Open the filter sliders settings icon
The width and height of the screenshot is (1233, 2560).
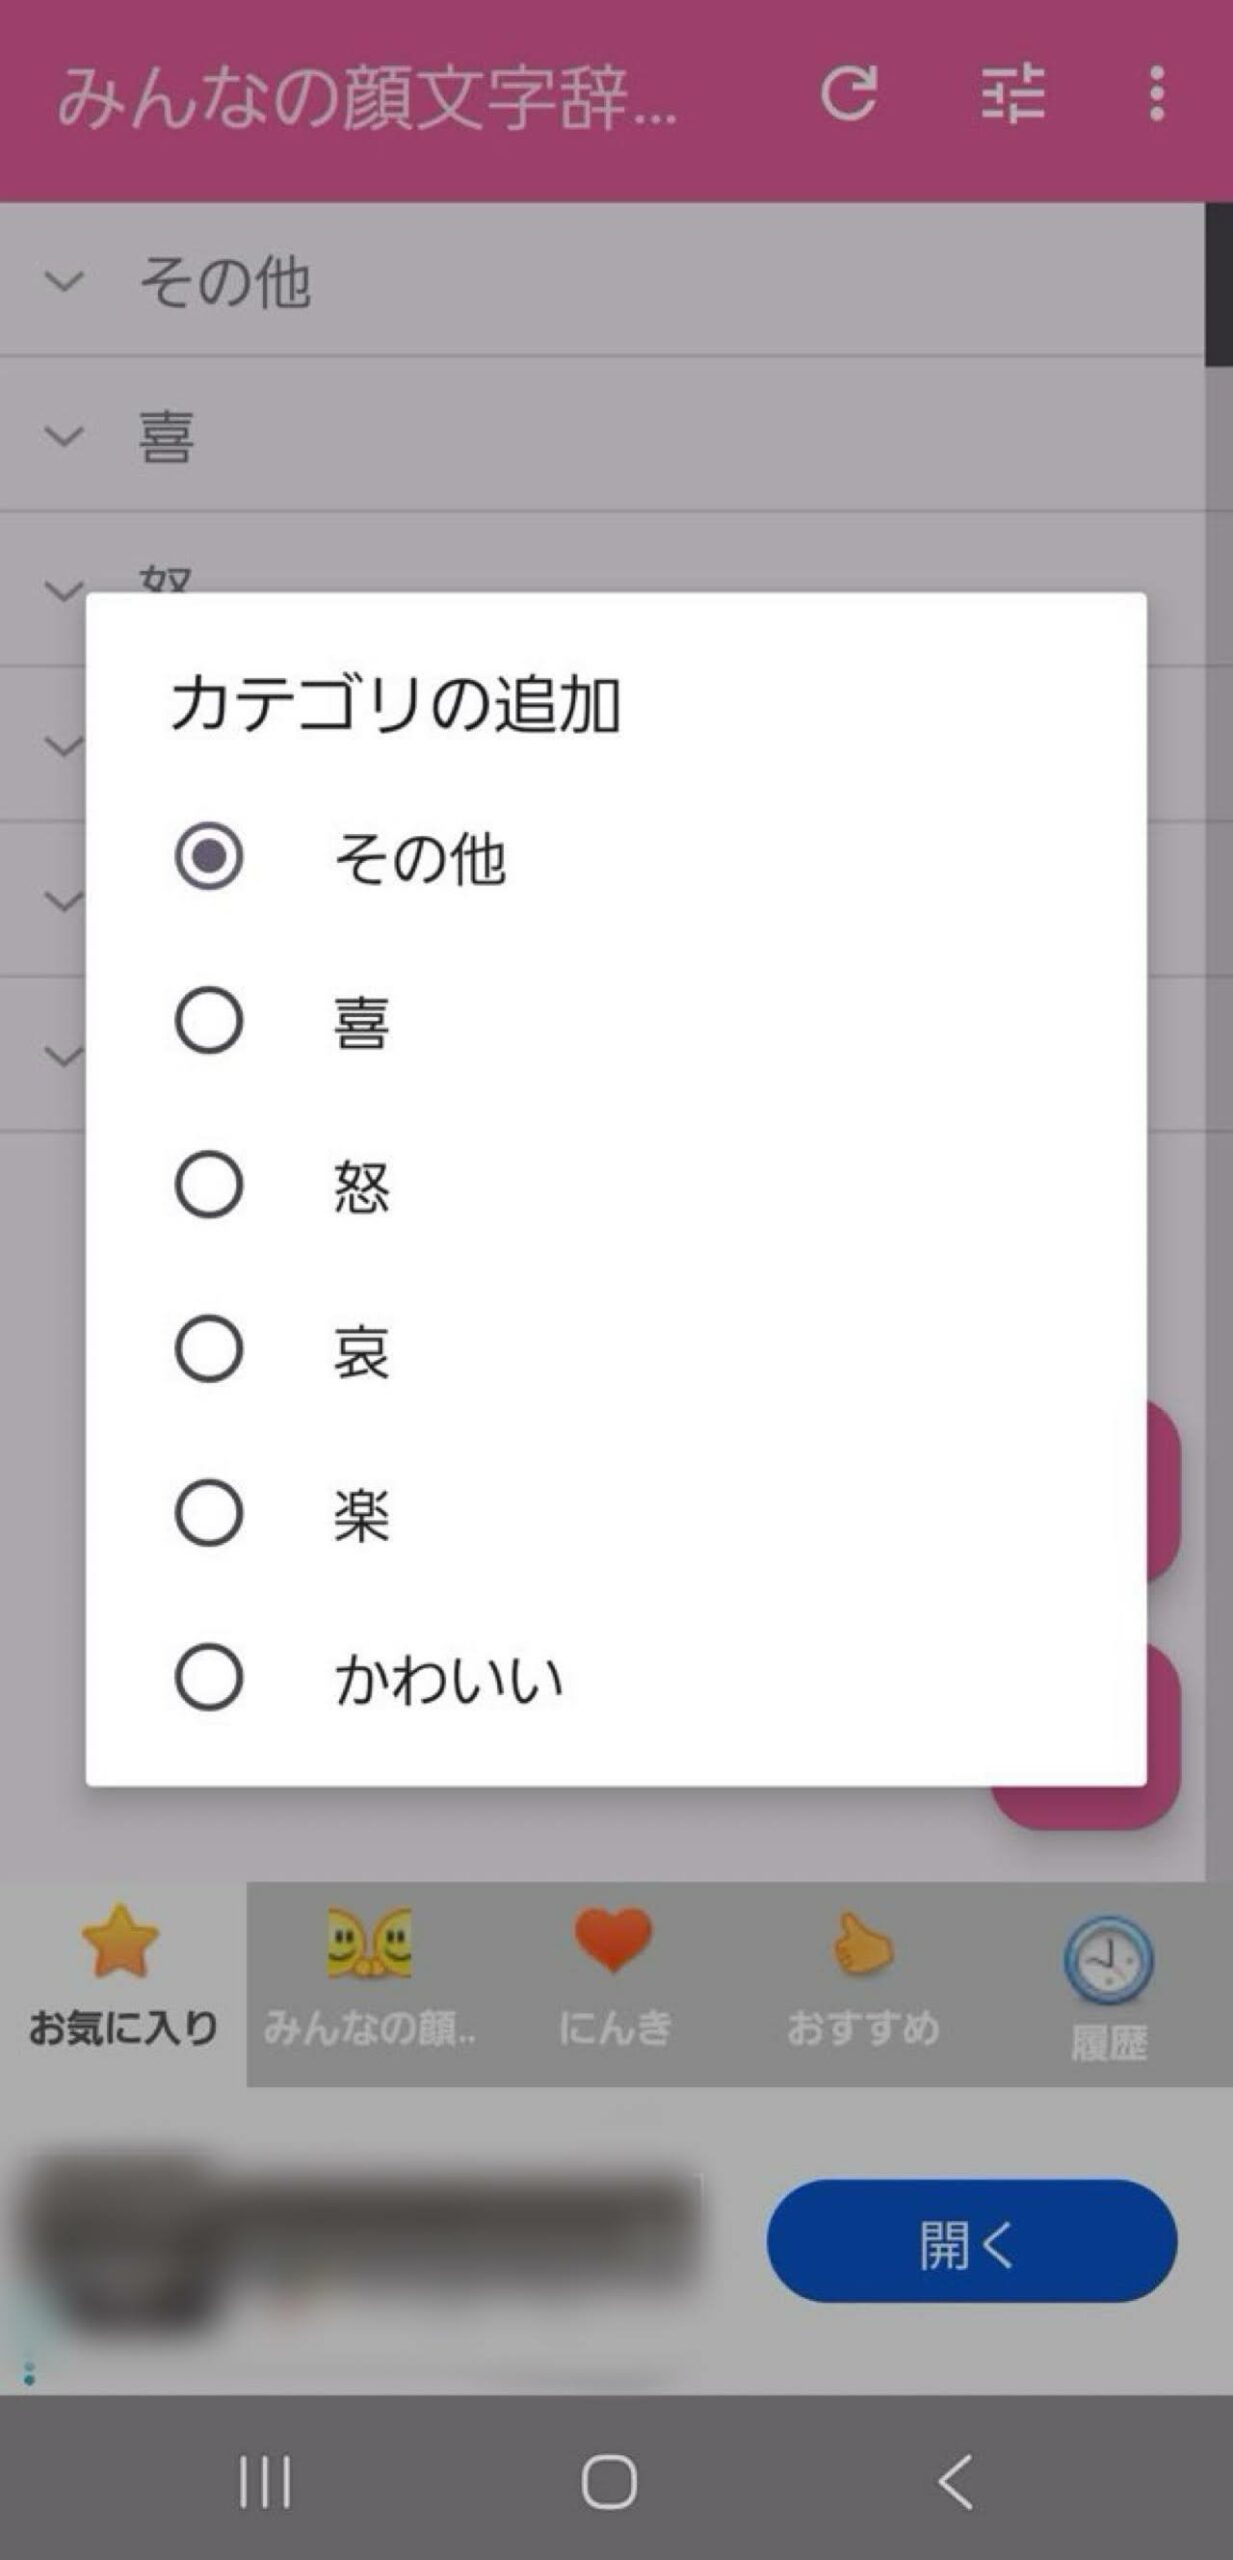click(x=1012, y=95)
